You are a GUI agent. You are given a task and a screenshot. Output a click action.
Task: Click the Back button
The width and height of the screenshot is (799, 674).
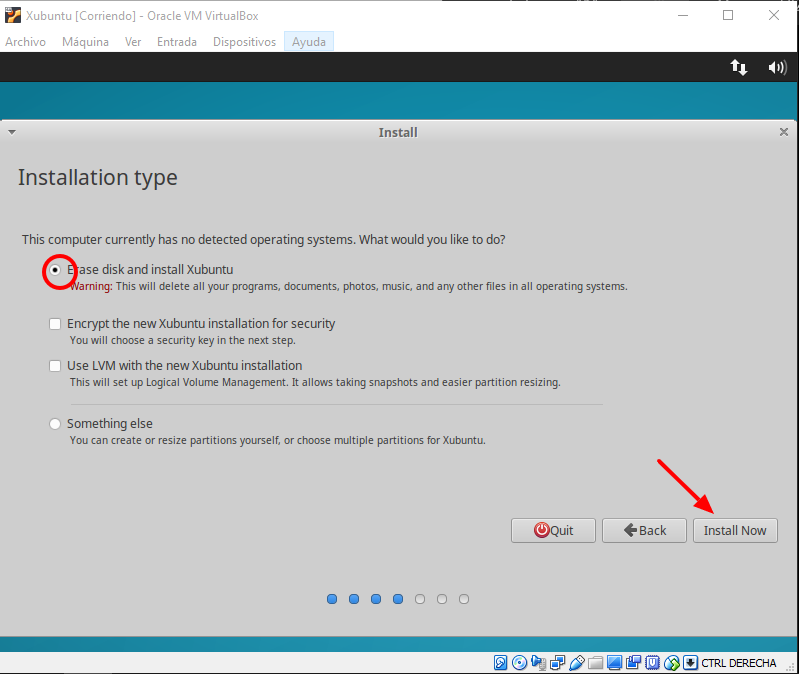pyautogui.click(x=644, y=530)
